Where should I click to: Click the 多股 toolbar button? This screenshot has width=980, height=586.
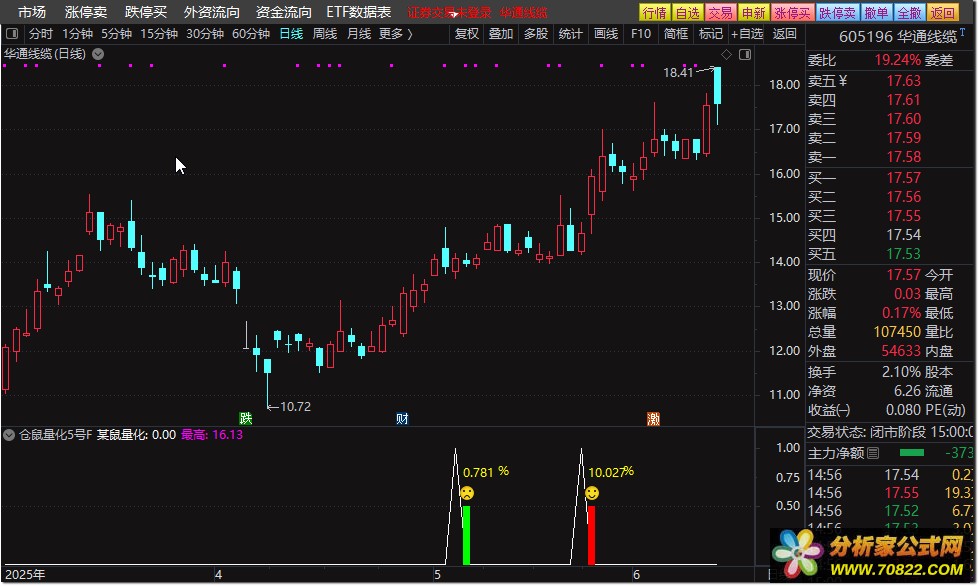(x=536, y=34)
